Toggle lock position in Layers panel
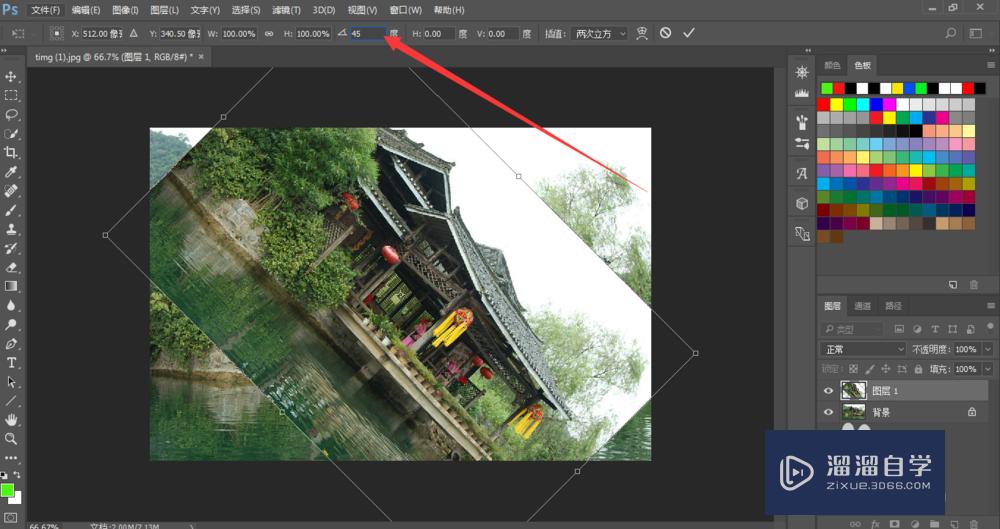This screenshot has width=1000, height=529. coord(886,369)
